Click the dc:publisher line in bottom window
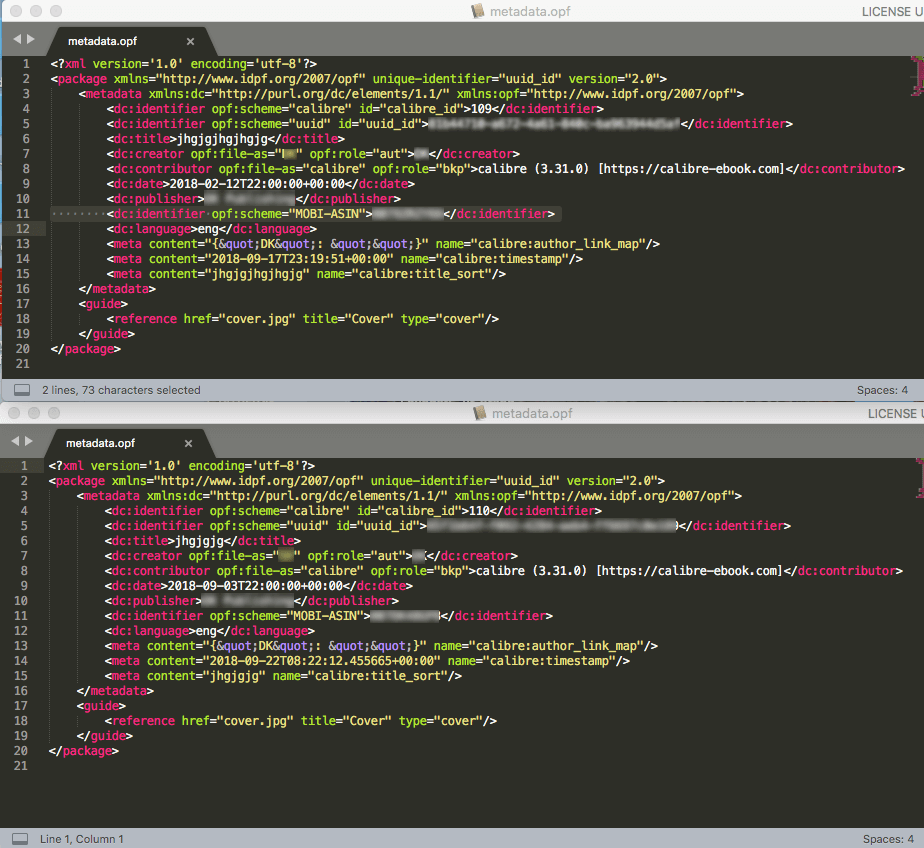The image size is (924, 848). [252, 600]
